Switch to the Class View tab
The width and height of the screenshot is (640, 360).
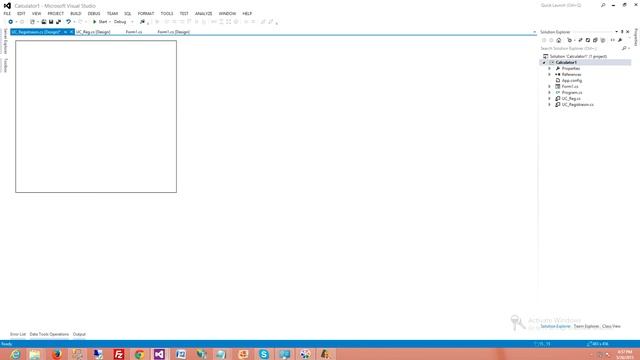tap(611, 326)
